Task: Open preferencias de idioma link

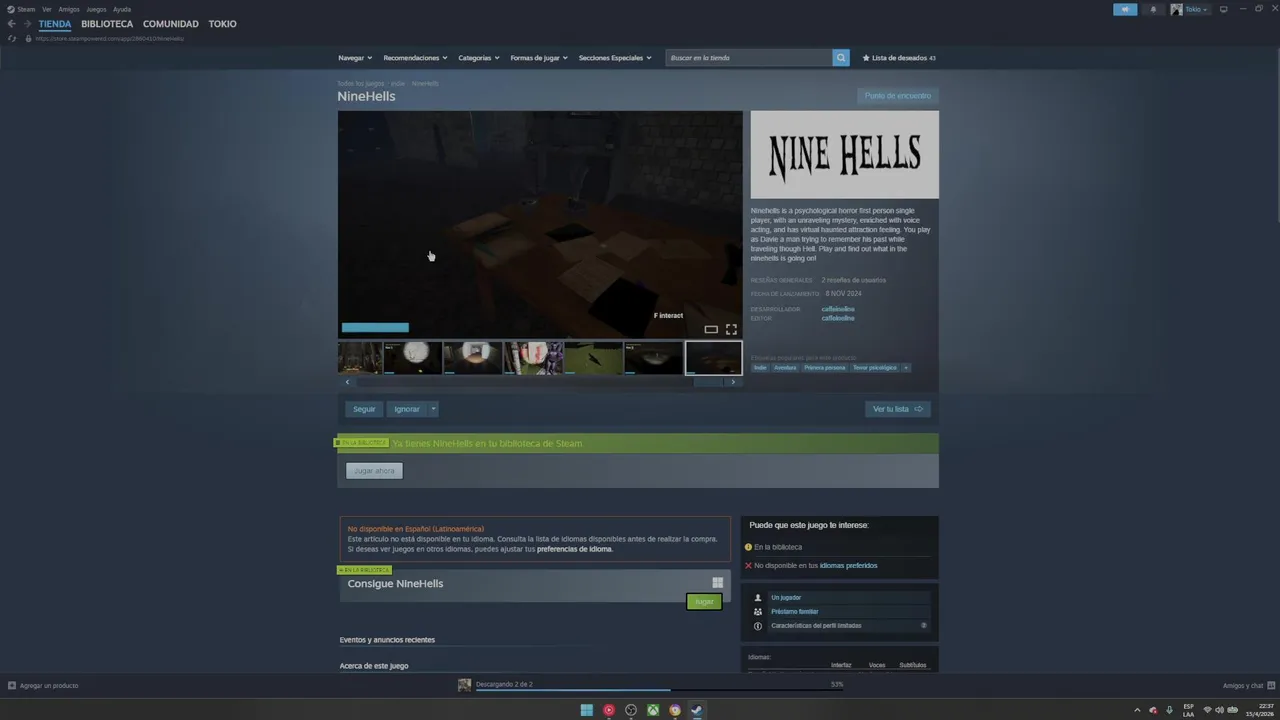Action: (x=574, y=549)
